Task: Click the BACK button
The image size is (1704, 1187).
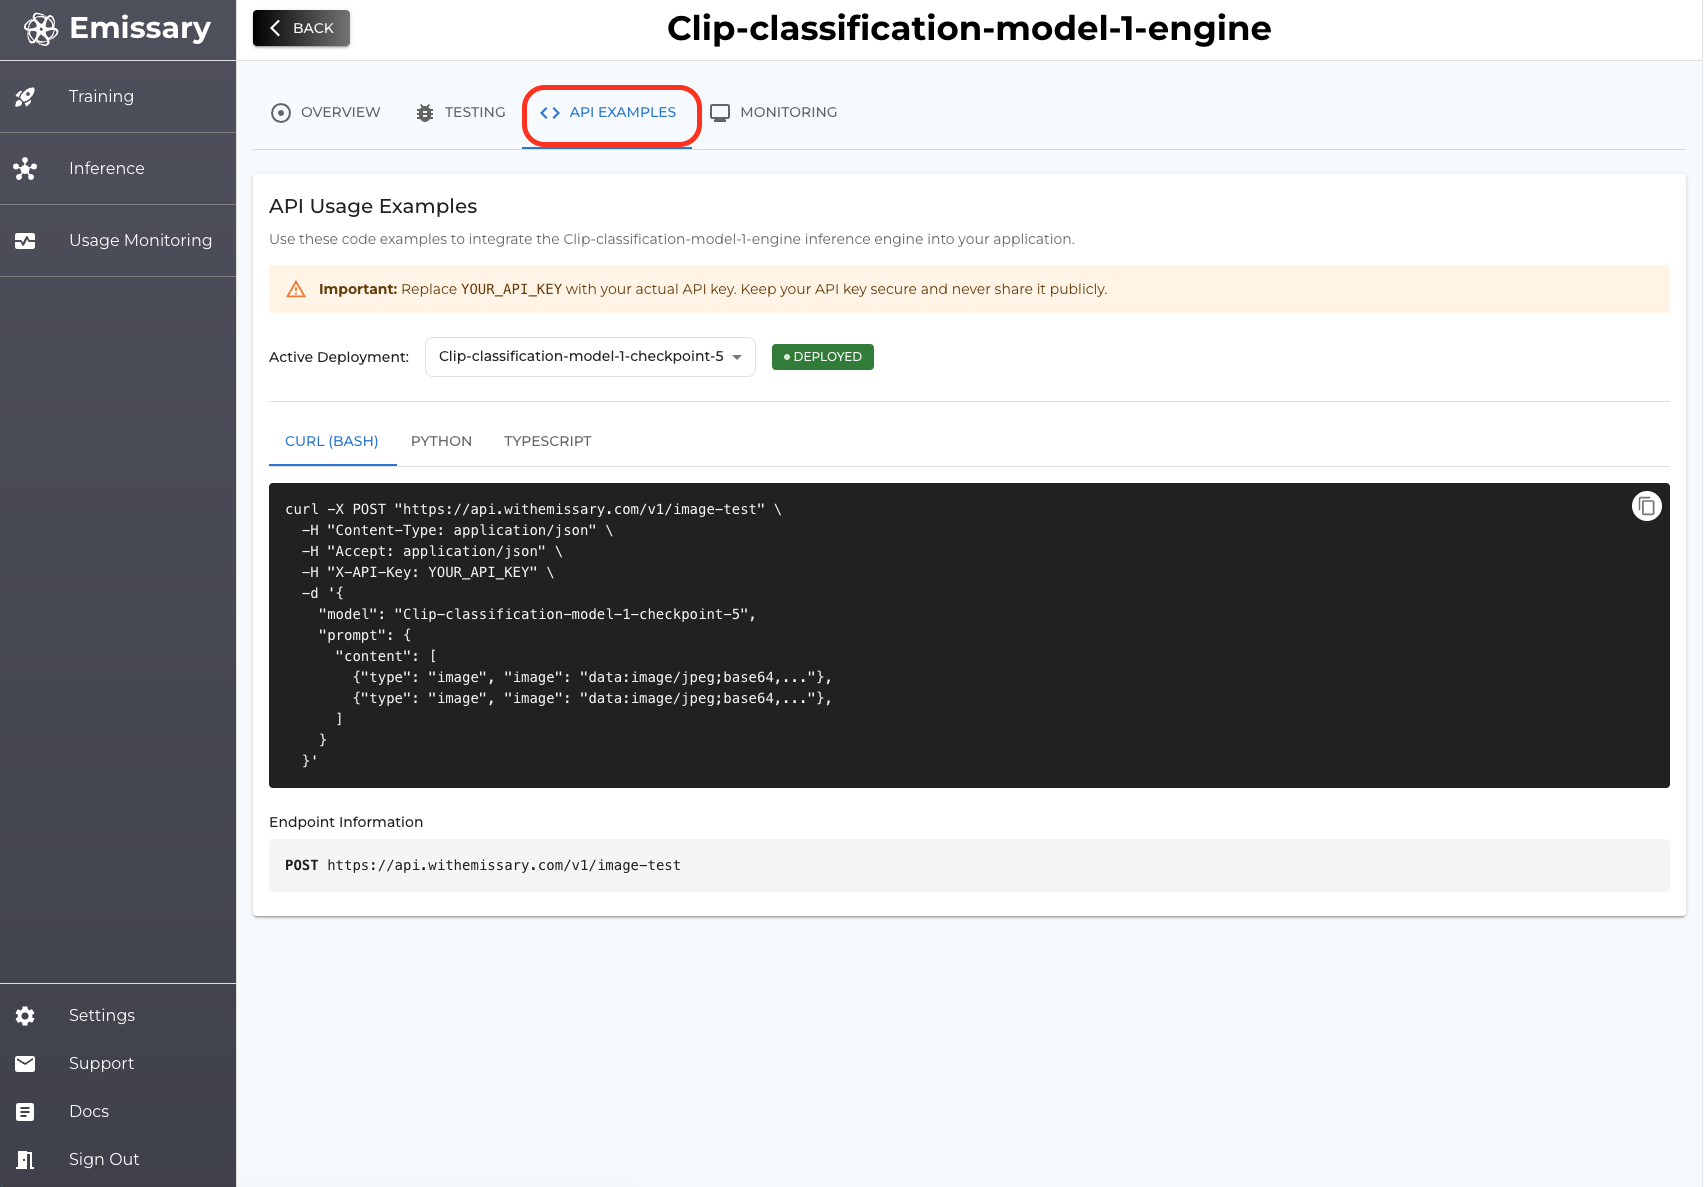Action: pos(301,28)
